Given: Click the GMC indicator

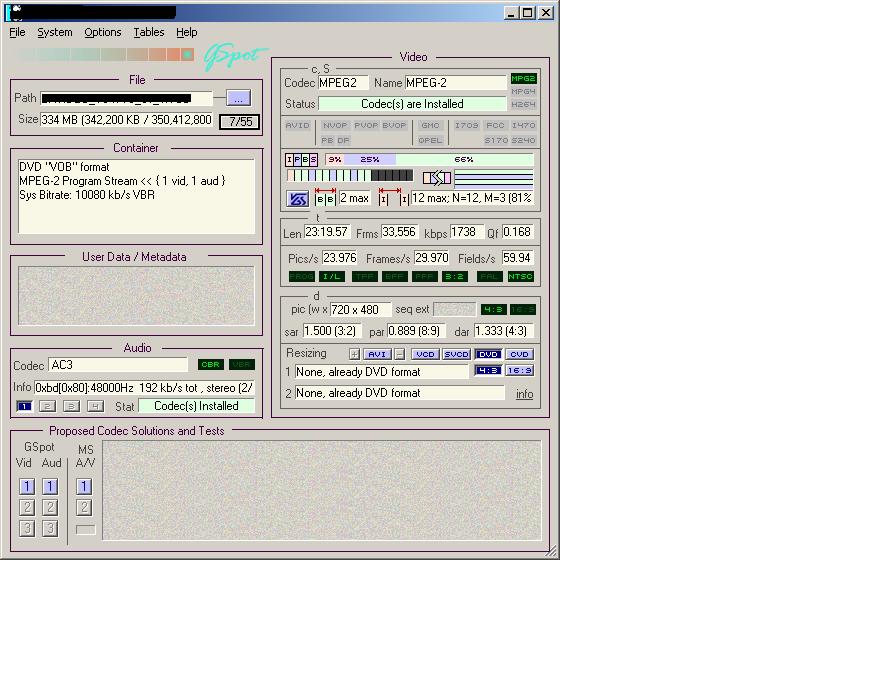Looking at the screenshot, I should [430, 125].
